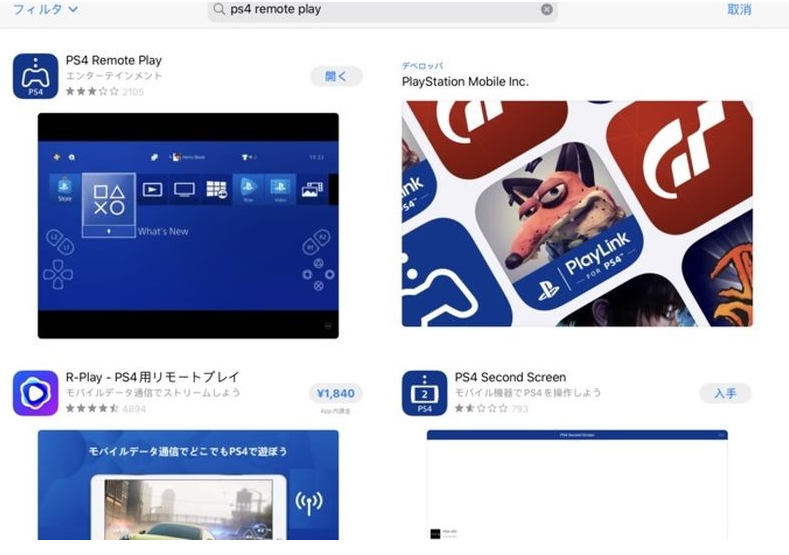Click the R-Play rating count 4894
The image size is (789, 555).
[134, 409]
